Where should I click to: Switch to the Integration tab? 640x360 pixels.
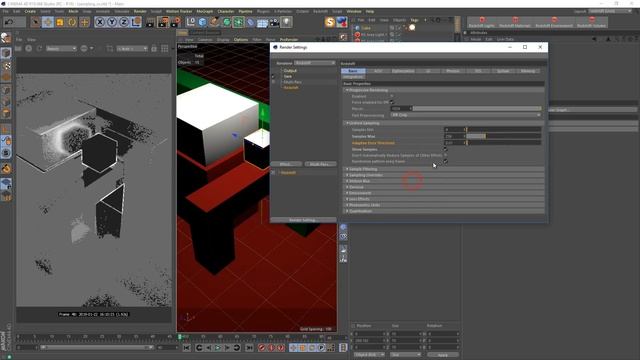click(x=353, y=77)
